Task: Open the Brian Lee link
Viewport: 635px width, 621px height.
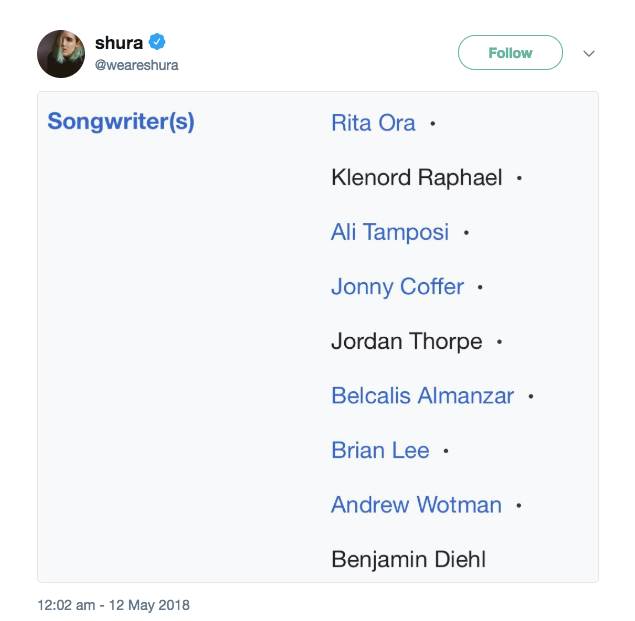Action: click(x=380, y=450)
